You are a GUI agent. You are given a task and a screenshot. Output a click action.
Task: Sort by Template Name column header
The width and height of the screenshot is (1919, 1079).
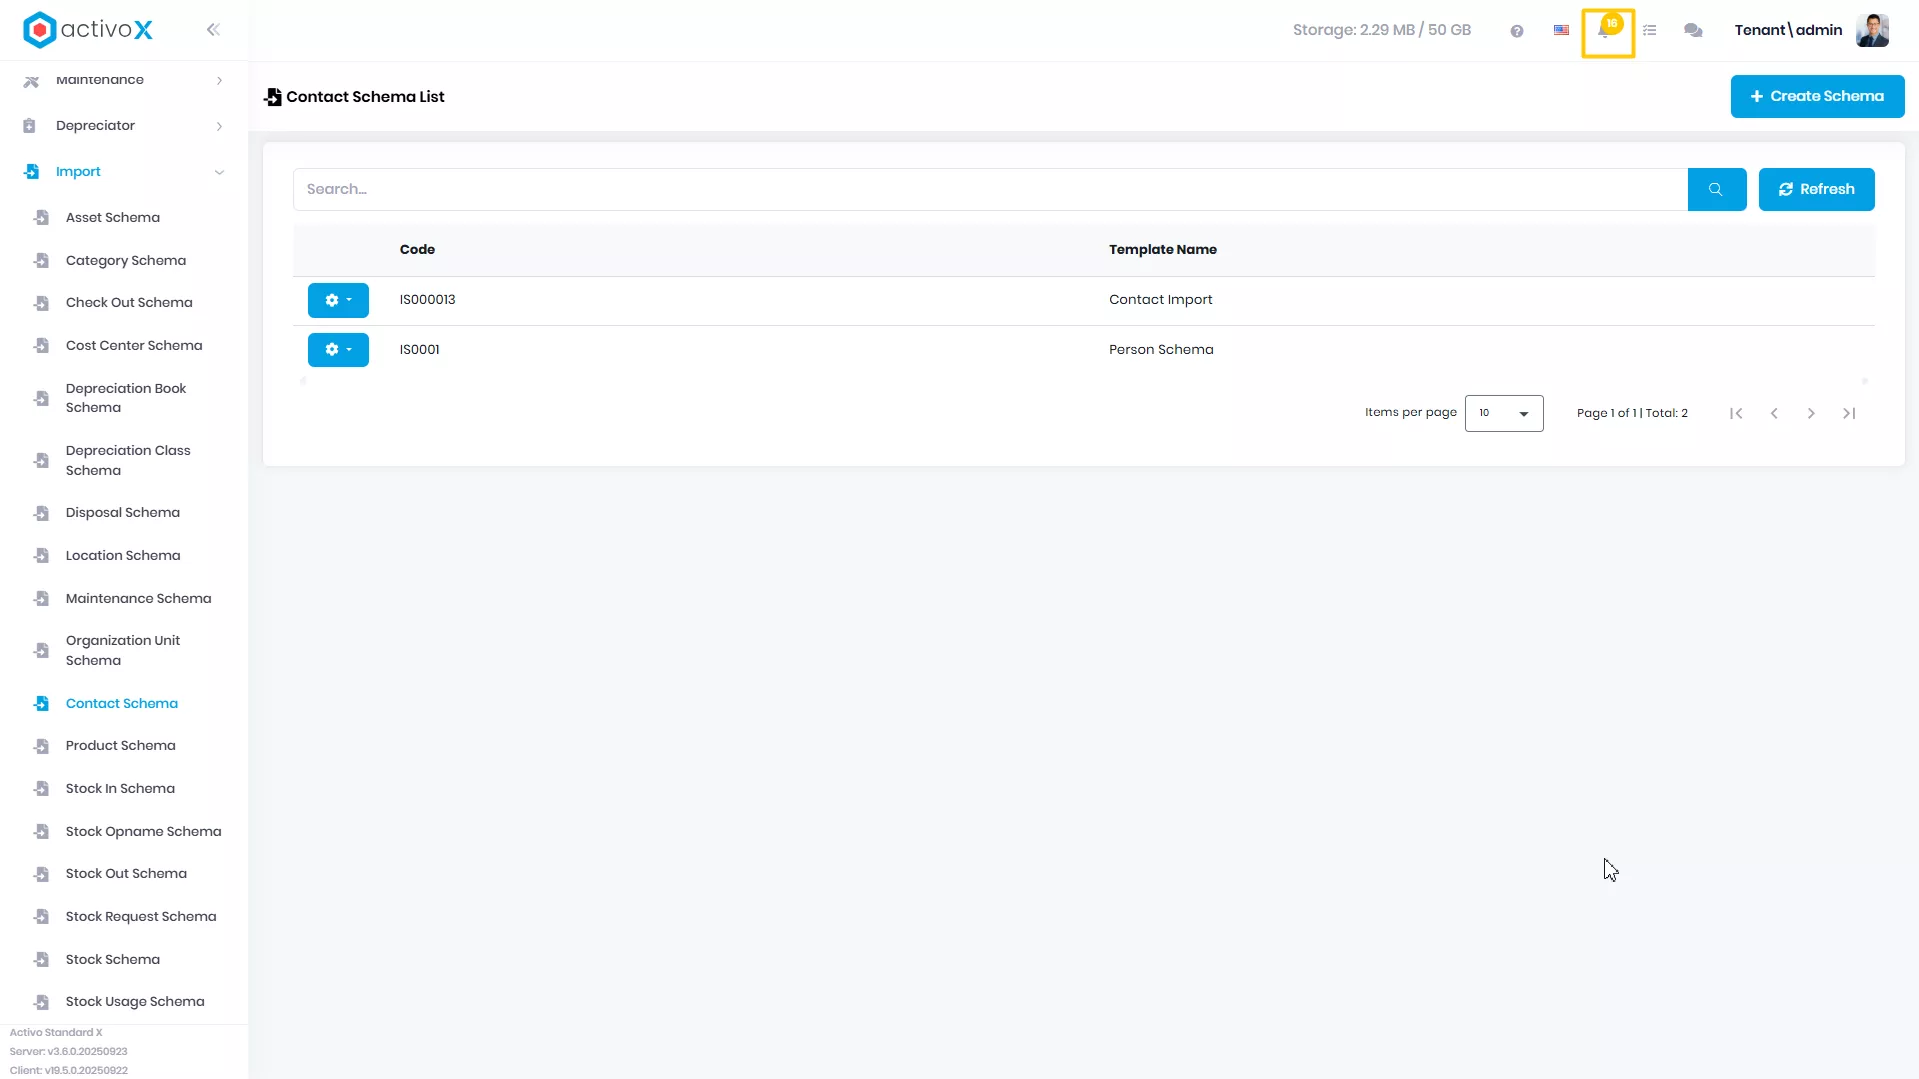point(1162,250)
